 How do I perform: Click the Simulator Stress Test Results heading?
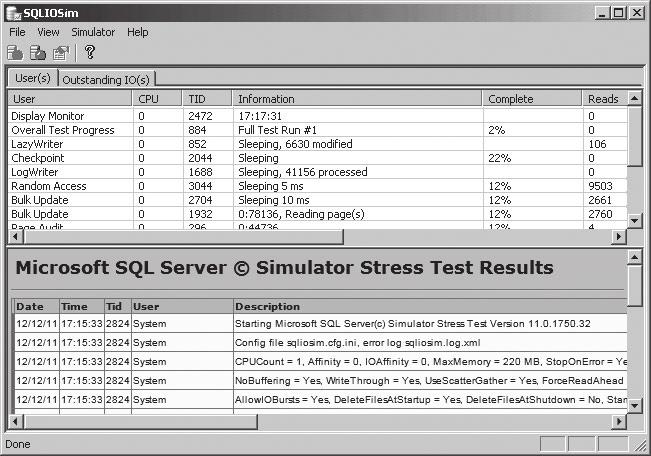pos(284,268)
